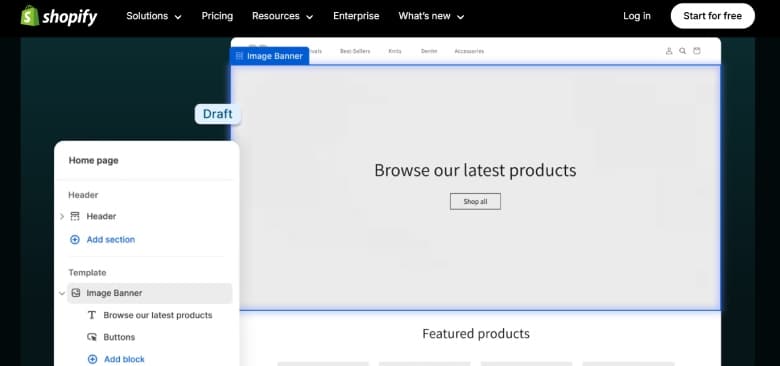Click the Buttons block cursor icon
This screenshot has height=366, width=780.
coord(92,337)
